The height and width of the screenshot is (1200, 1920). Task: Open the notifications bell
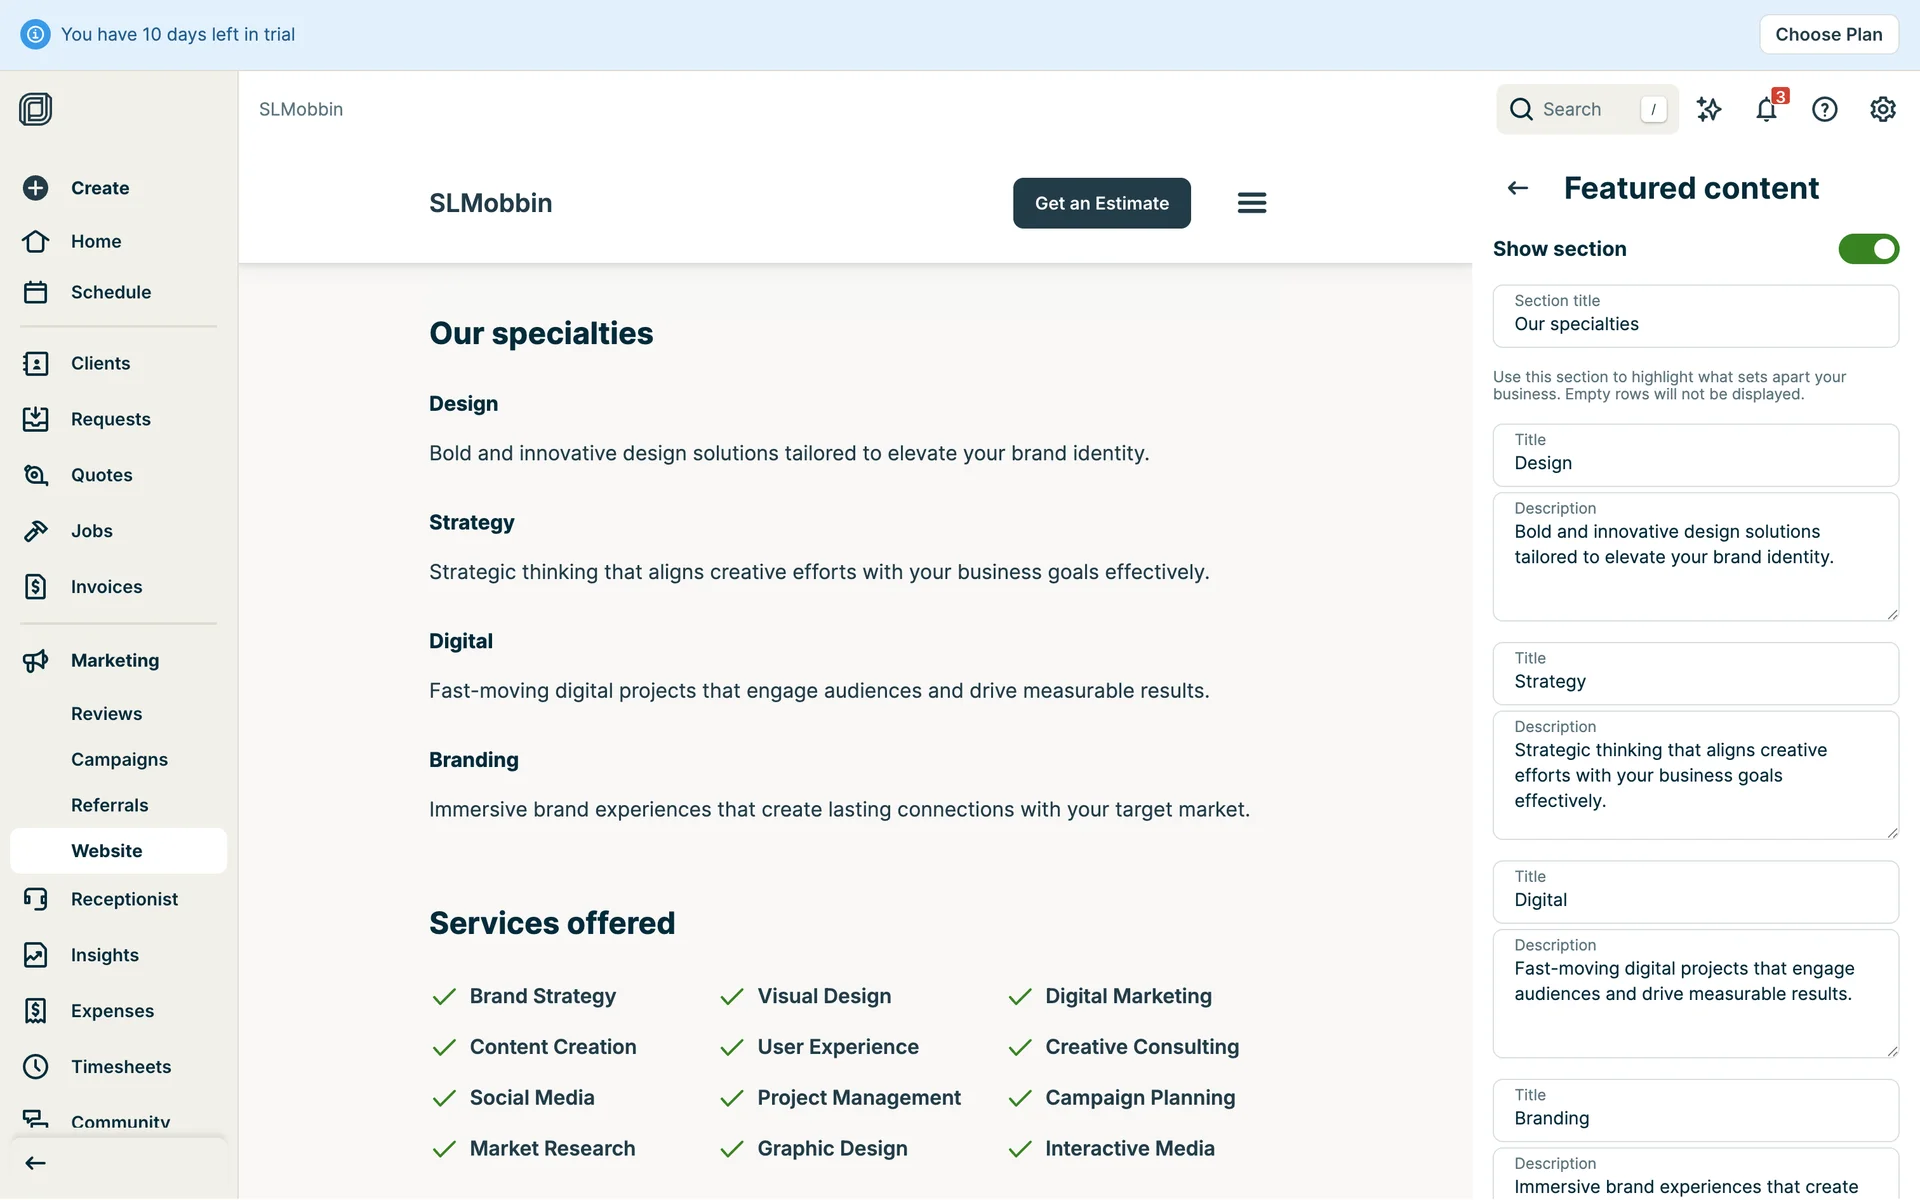[1766, 109]
